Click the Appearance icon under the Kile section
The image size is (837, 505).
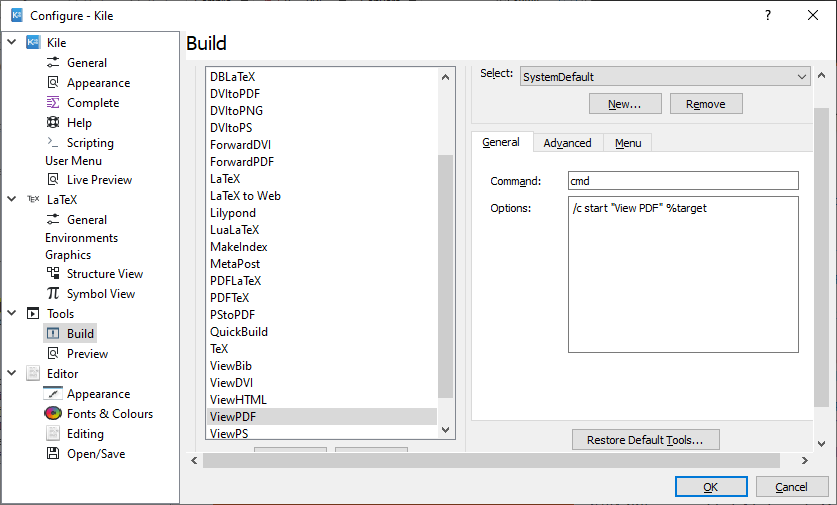(x=53, y=82)
